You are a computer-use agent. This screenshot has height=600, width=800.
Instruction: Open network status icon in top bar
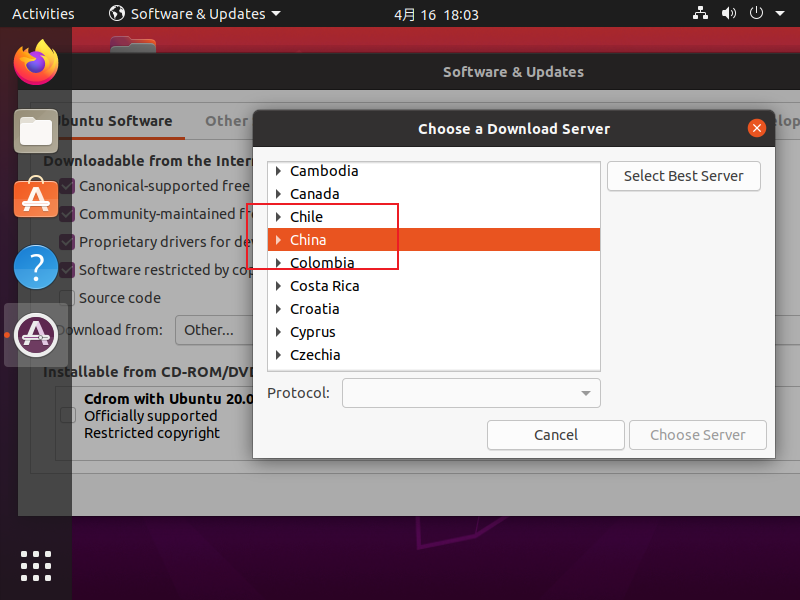(700, 13)
